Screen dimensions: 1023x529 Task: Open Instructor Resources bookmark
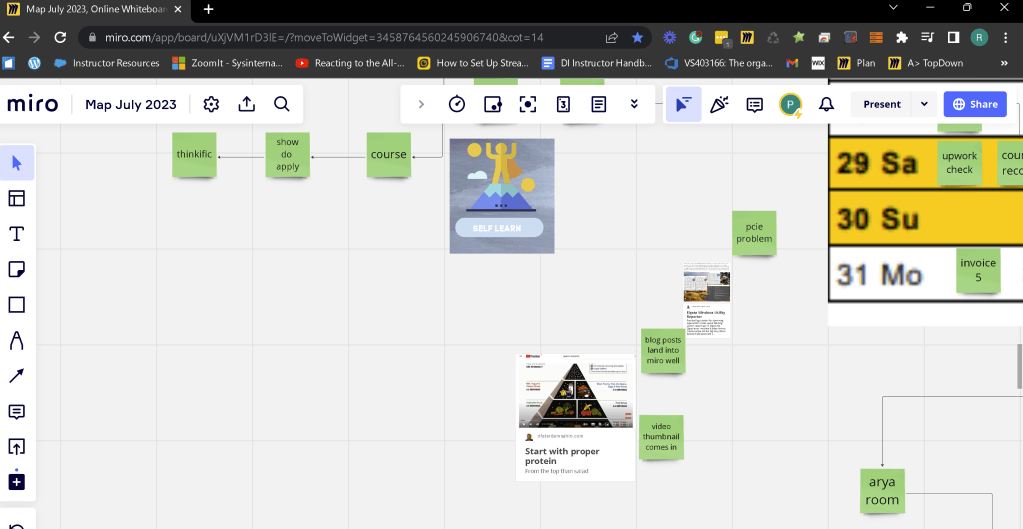pyautogui.click(x=107, y=63)
